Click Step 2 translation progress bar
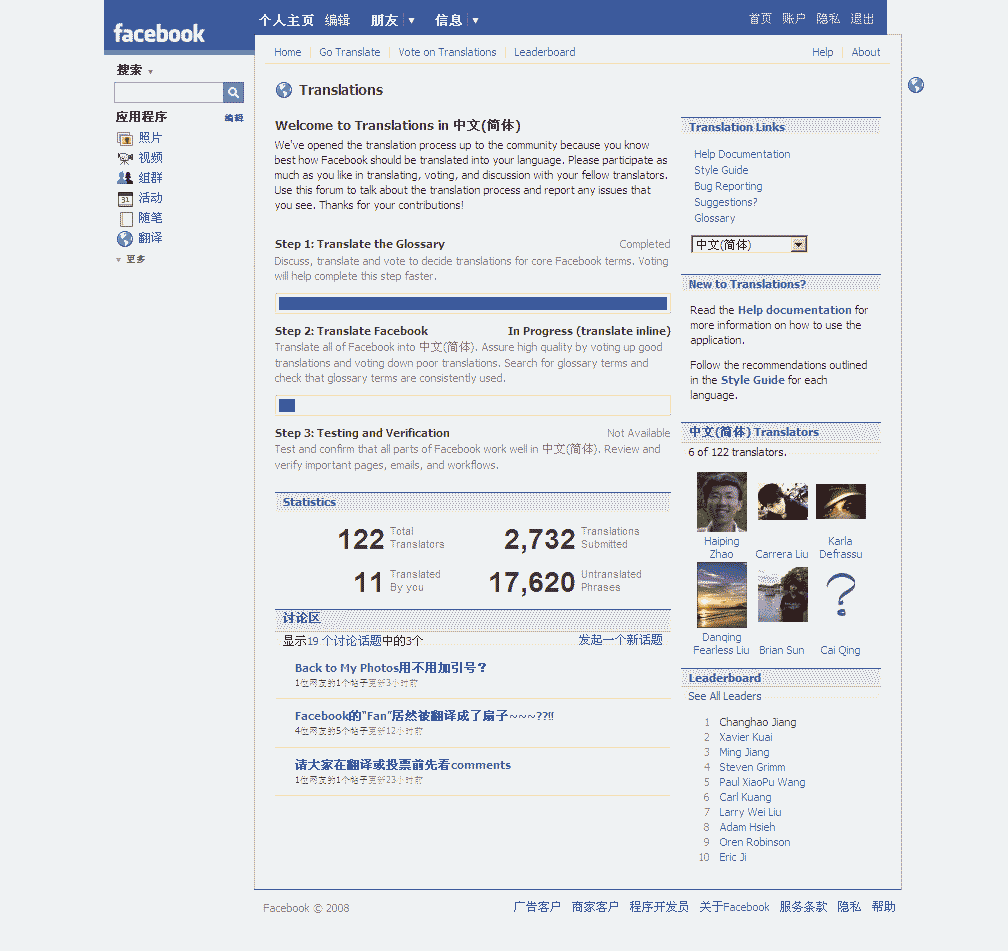 pyautogui.click(x=472, y=405)
